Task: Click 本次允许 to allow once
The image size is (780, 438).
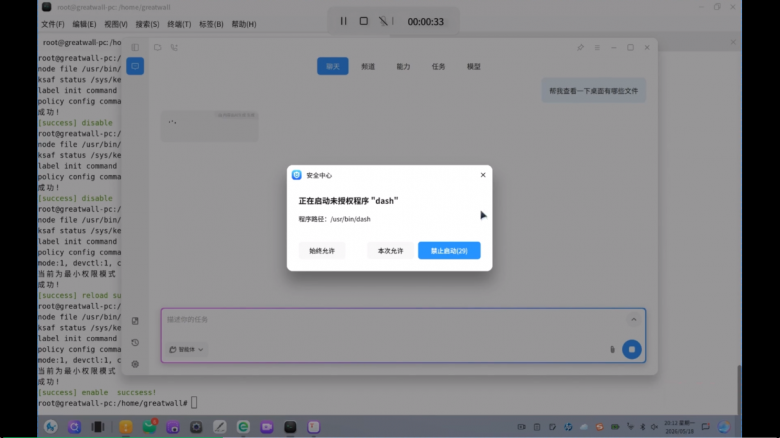Action: coord(390,251)
